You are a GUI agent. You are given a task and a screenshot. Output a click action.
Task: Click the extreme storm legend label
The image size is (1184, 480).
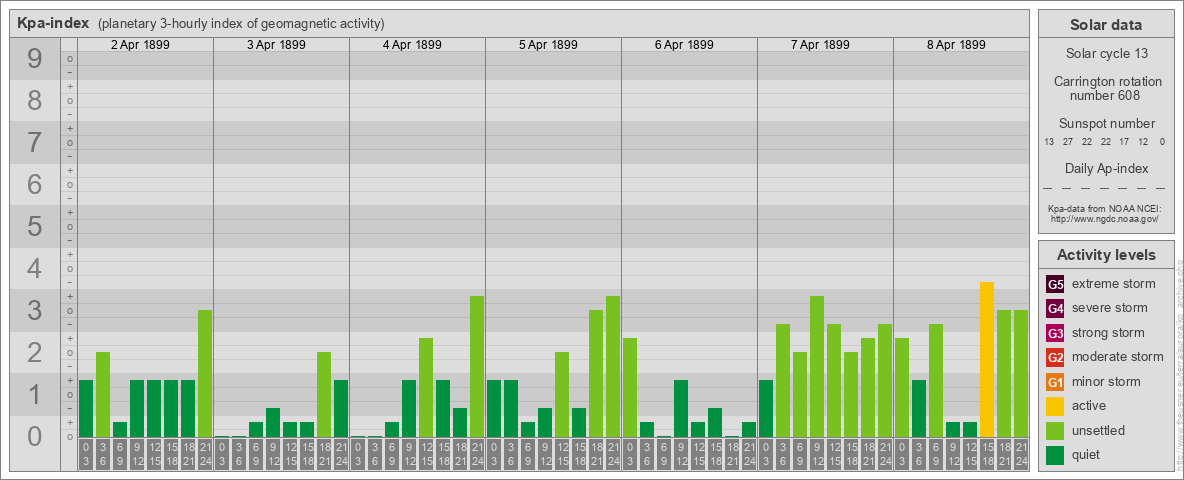point(1114,284)
